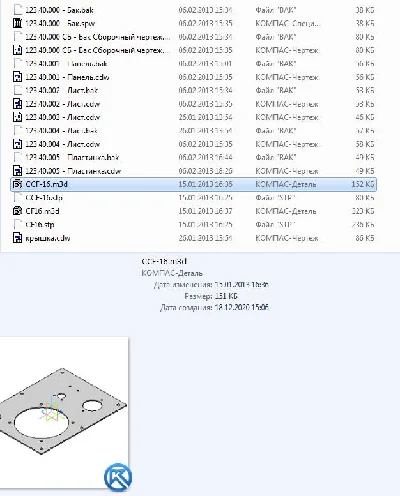
Task: Select the file 123.40.005 - Пластинка.bak
Action: pyautogui.click(x=193, y=157)
